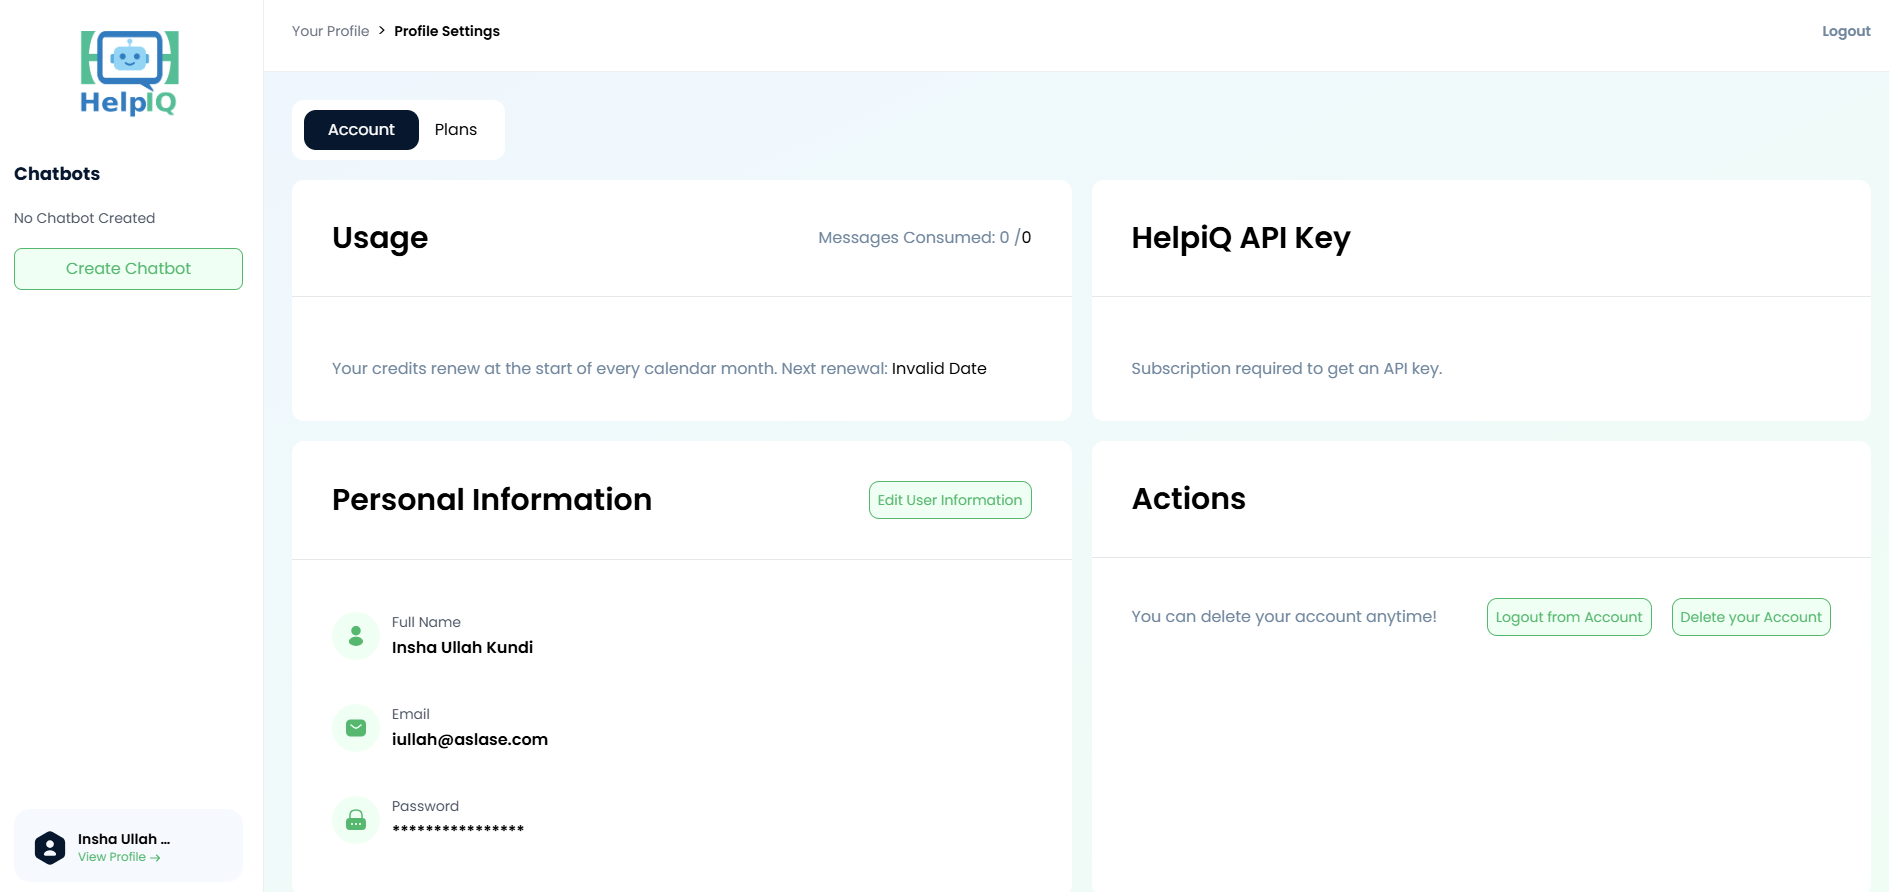
Task: Click Subscription required API key message
Action: tap(1287, 368)
